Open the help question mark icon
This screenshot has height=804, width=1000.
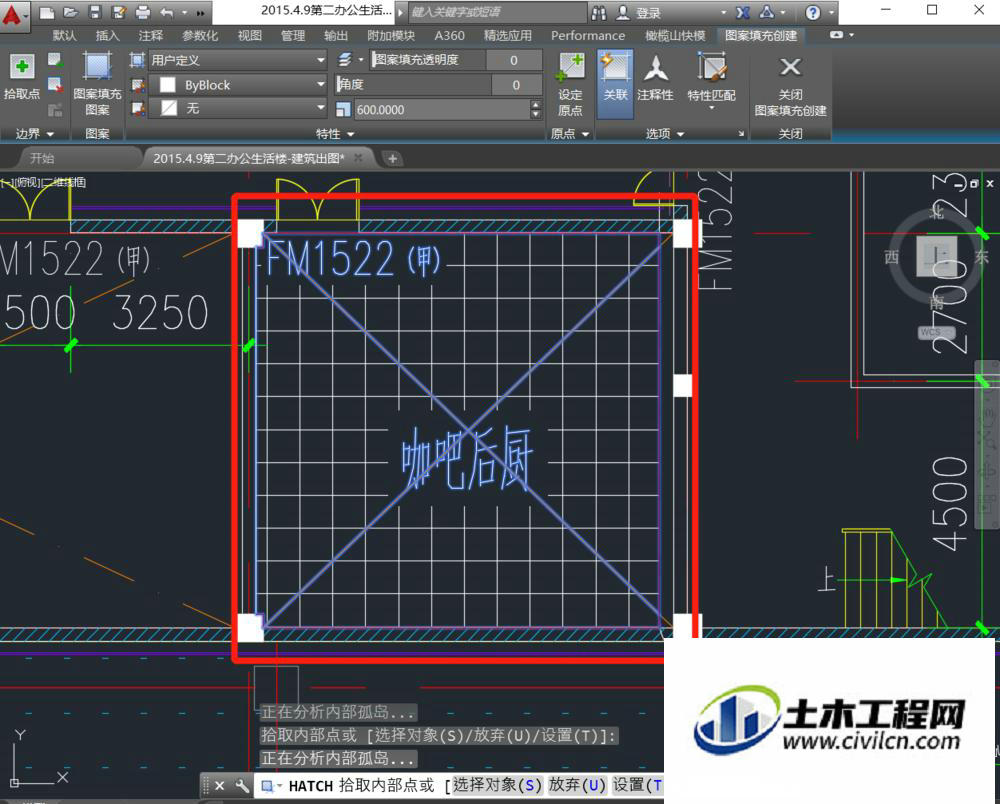coord(812,12)
